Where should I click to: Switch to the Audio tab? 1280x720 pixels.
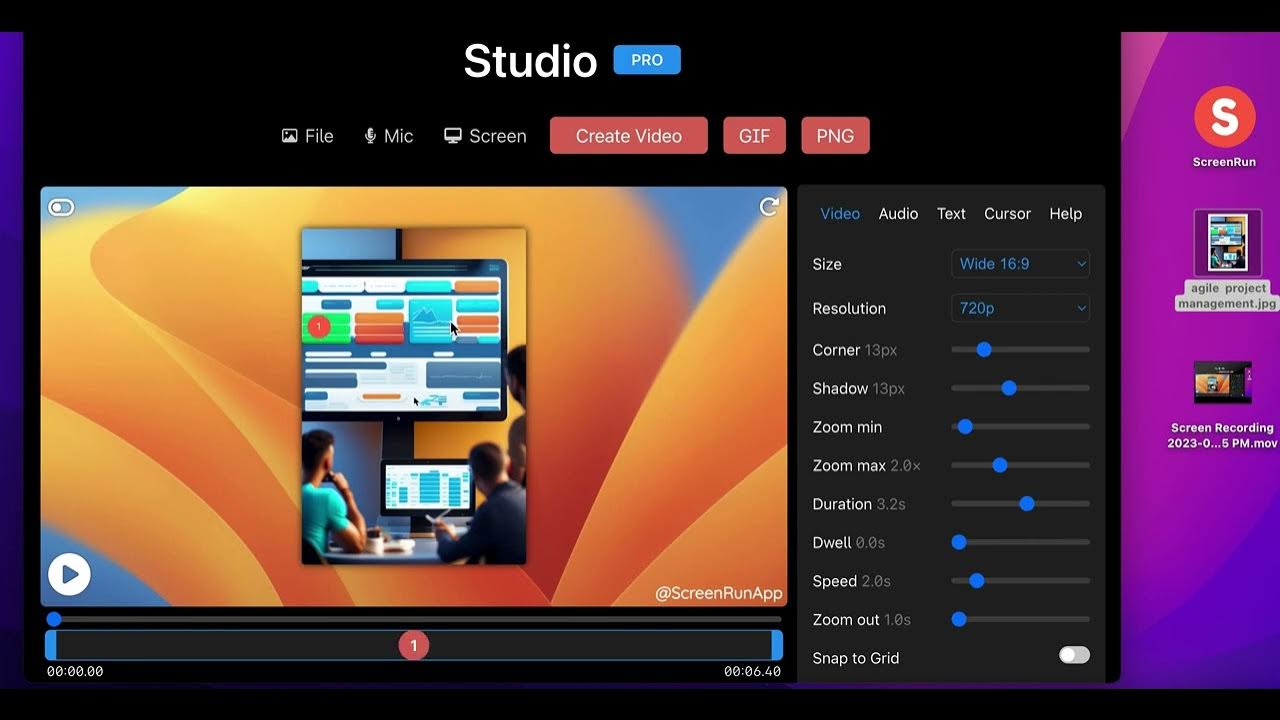pyautogui.click(x=898, y=214)
